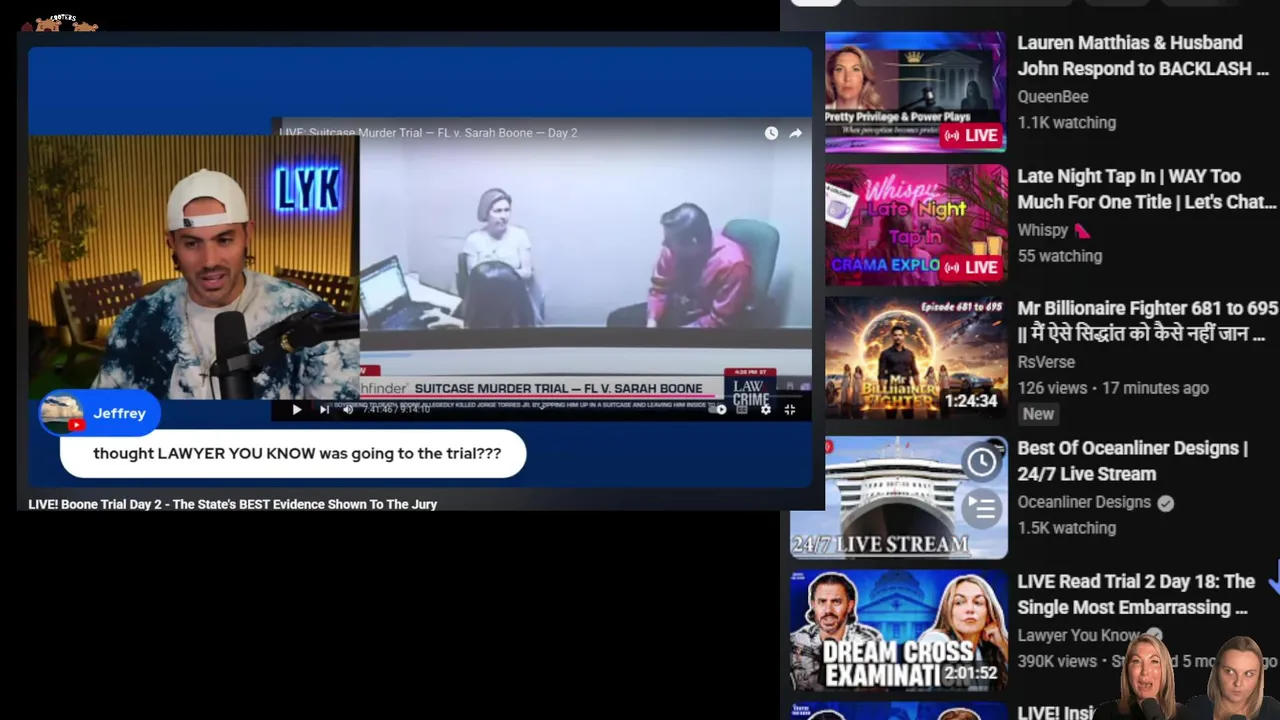Click '1.1K watching' text under QueenBee
This screenshot has height=720, width=1280.
point(1066,123)
